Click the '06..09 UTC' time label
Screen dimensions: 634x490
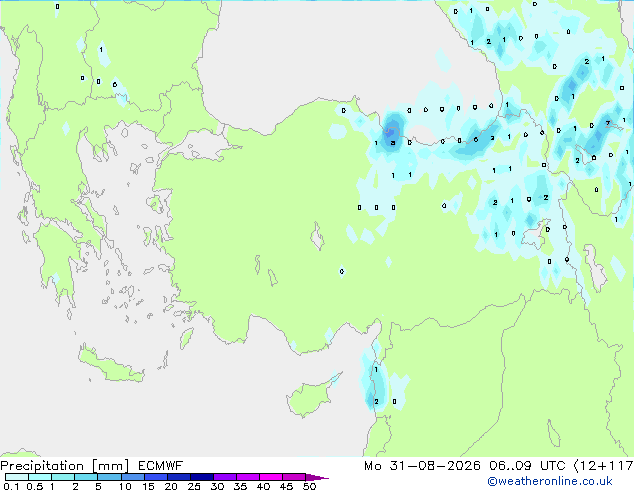527,466
